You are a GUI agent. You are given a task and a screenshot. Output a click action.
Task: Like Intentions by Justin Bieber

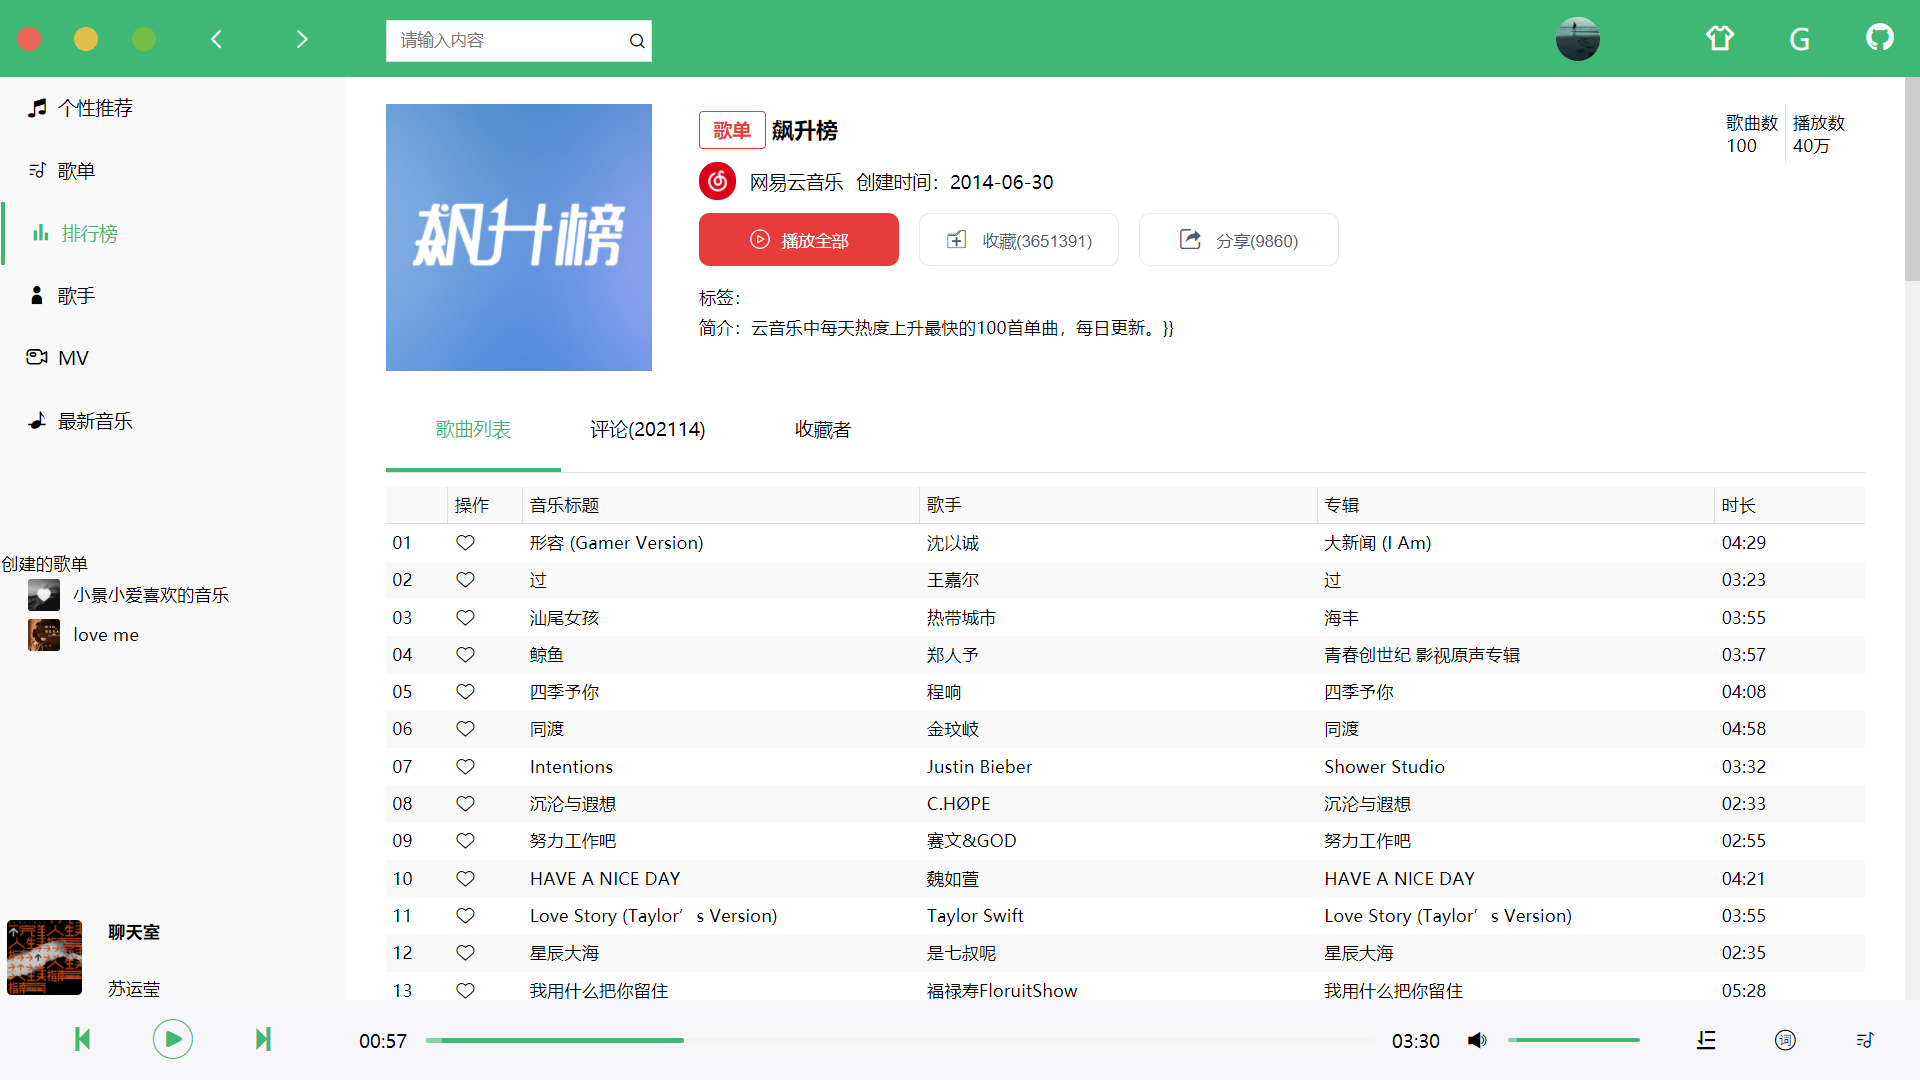[465, 767]
